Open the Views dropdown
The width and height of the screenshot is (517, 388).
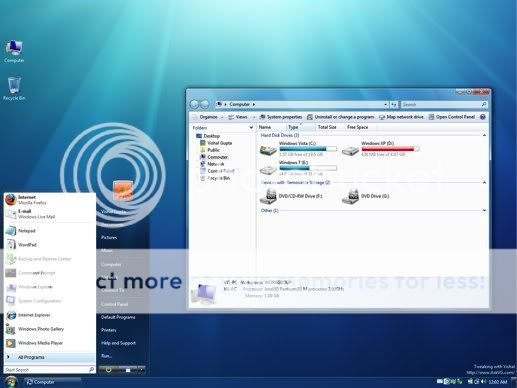241,117
